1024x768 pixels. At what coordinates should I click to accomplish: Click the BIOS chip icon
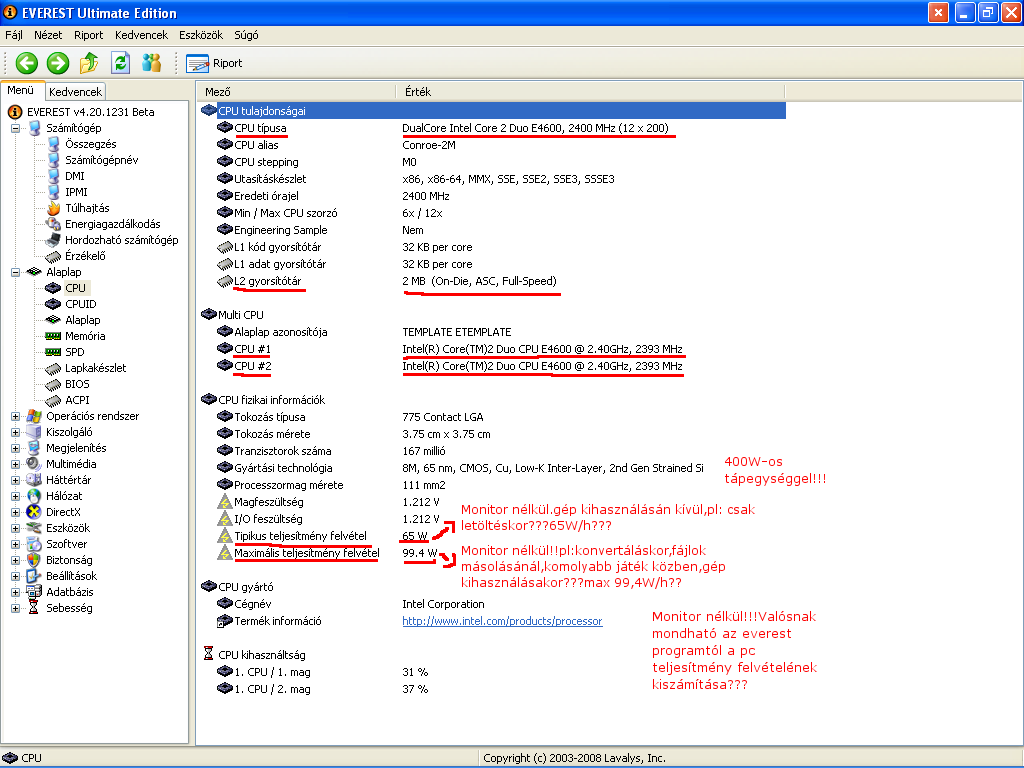pos(54,384)
